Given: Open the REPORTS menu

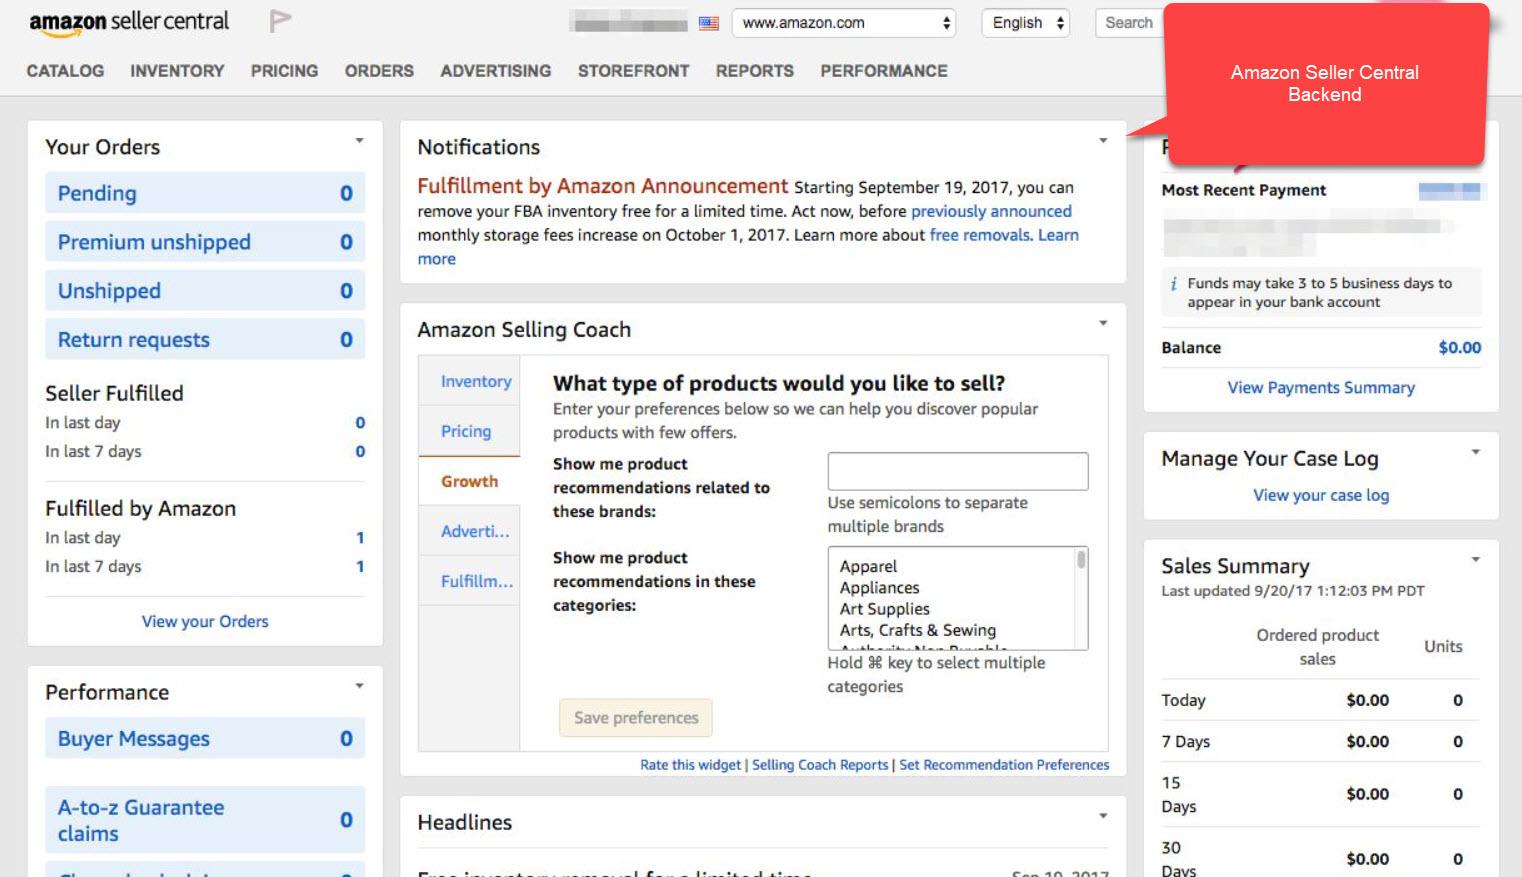Looking at the screenshot, I should (754, 71).
